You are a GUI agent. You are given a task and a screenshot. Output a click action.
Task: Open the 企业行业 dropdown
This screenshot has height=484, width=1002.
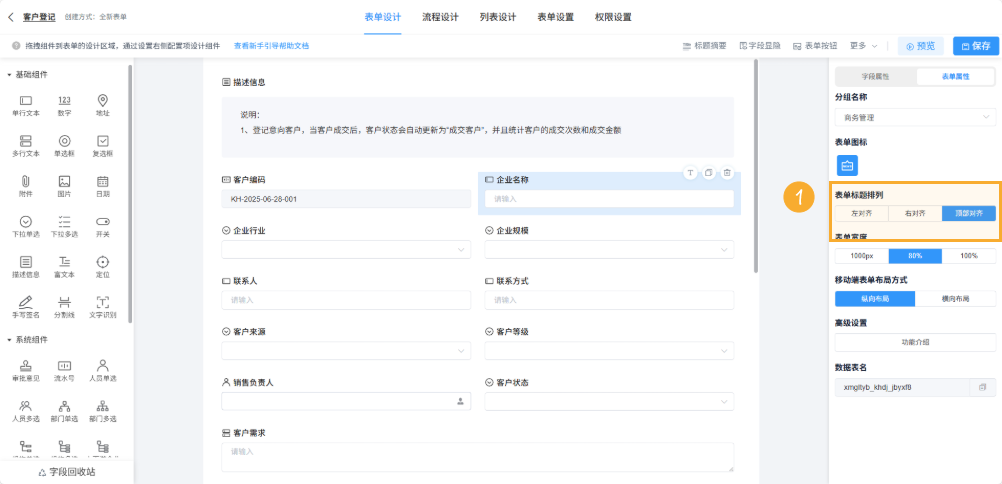(346, 249)
